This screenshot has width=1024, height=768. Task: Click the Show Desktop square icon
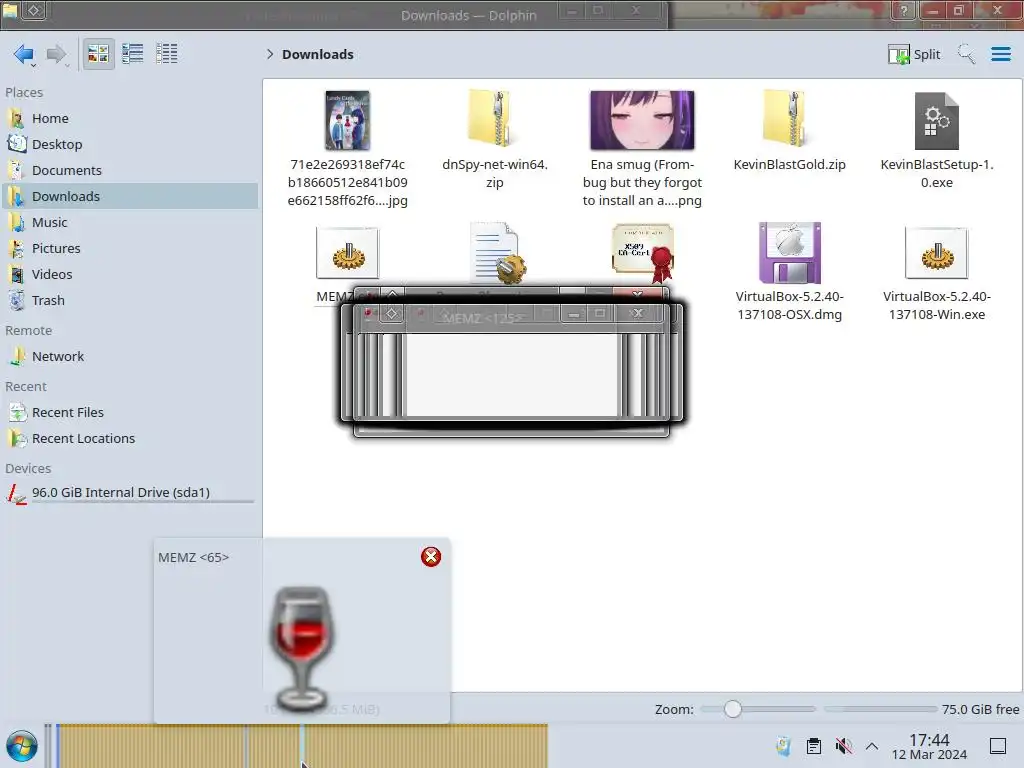point(998,746)
